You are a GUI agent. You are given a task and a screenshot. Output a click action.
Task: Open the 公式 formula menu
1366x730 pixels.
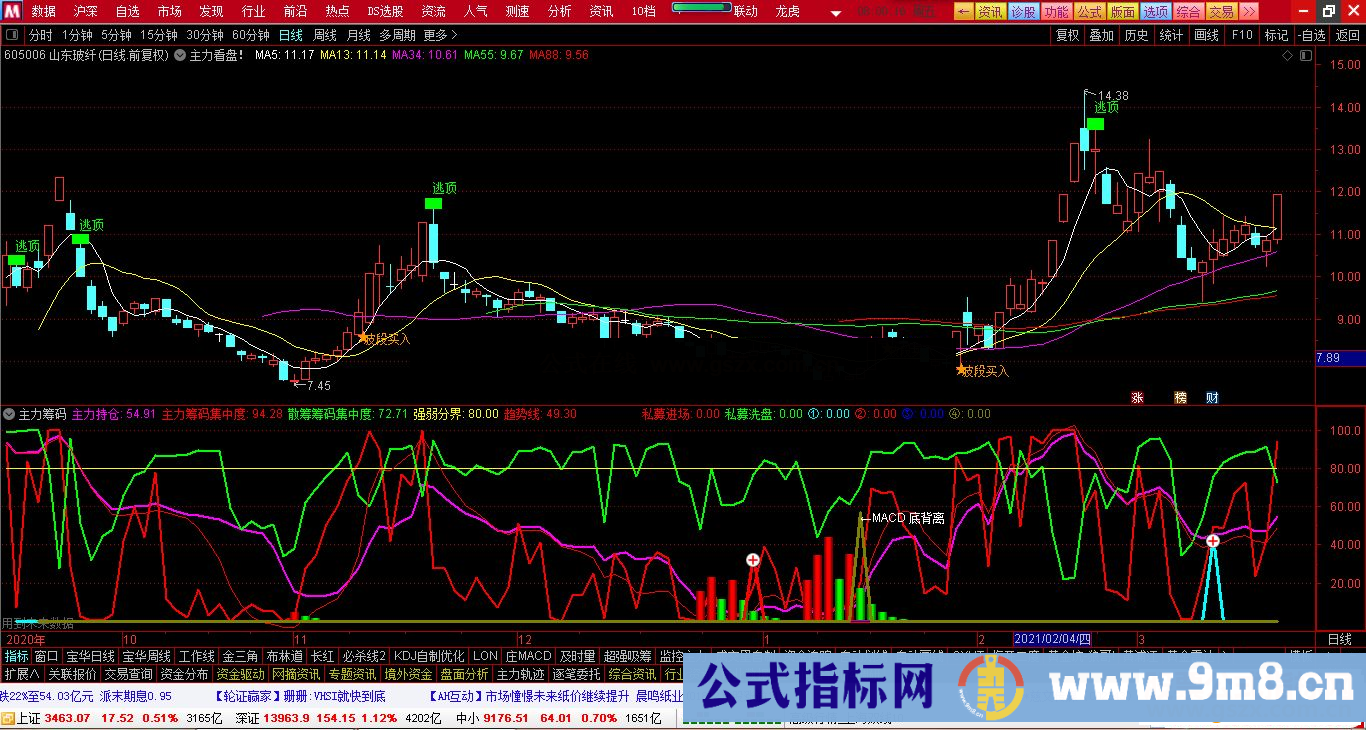coord(1092,11)
